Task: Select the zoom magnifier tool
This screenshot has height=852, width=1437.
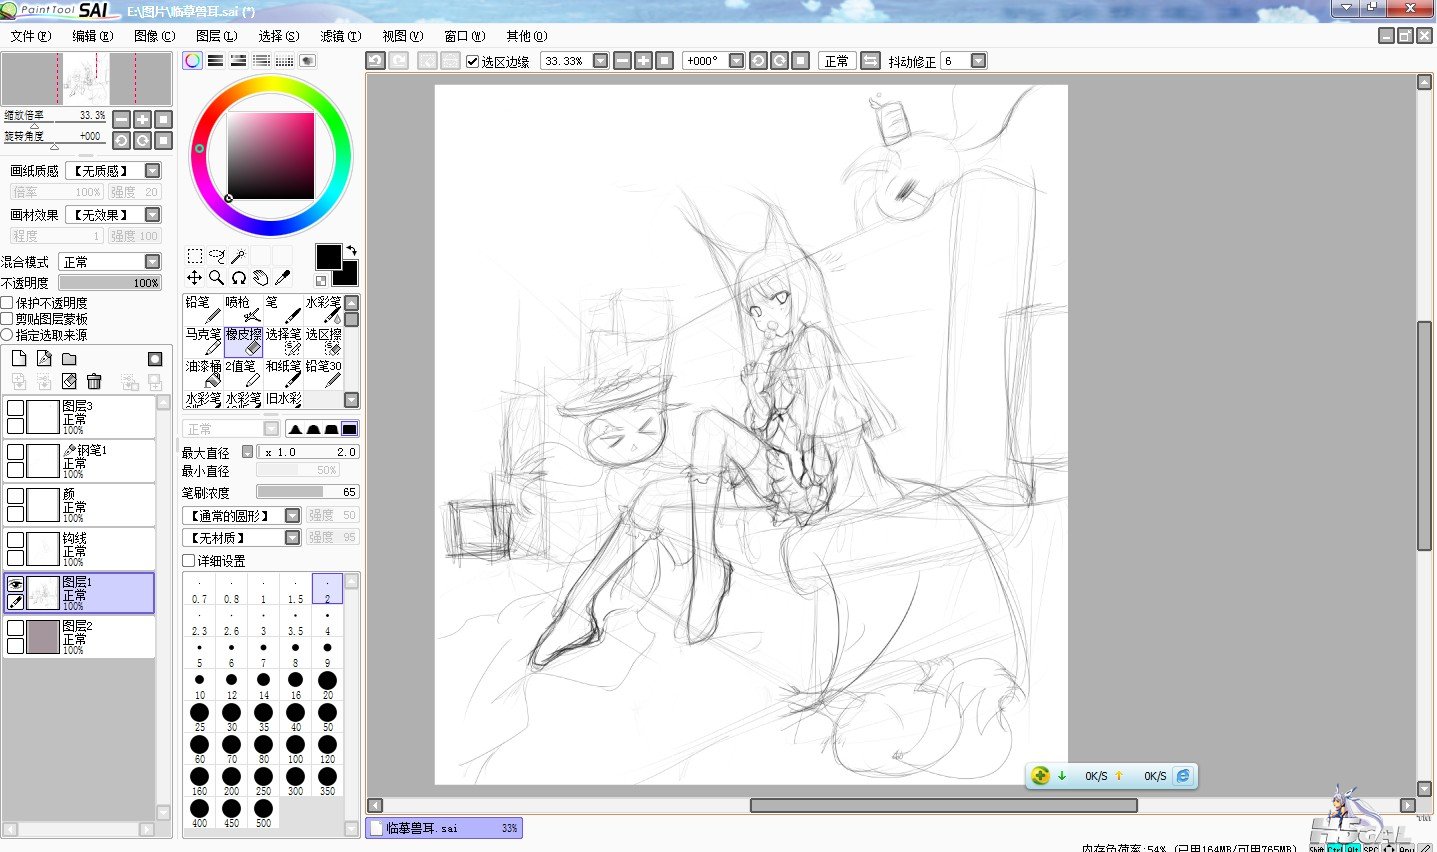Action: pyautogui.click(x=216, y=278)
